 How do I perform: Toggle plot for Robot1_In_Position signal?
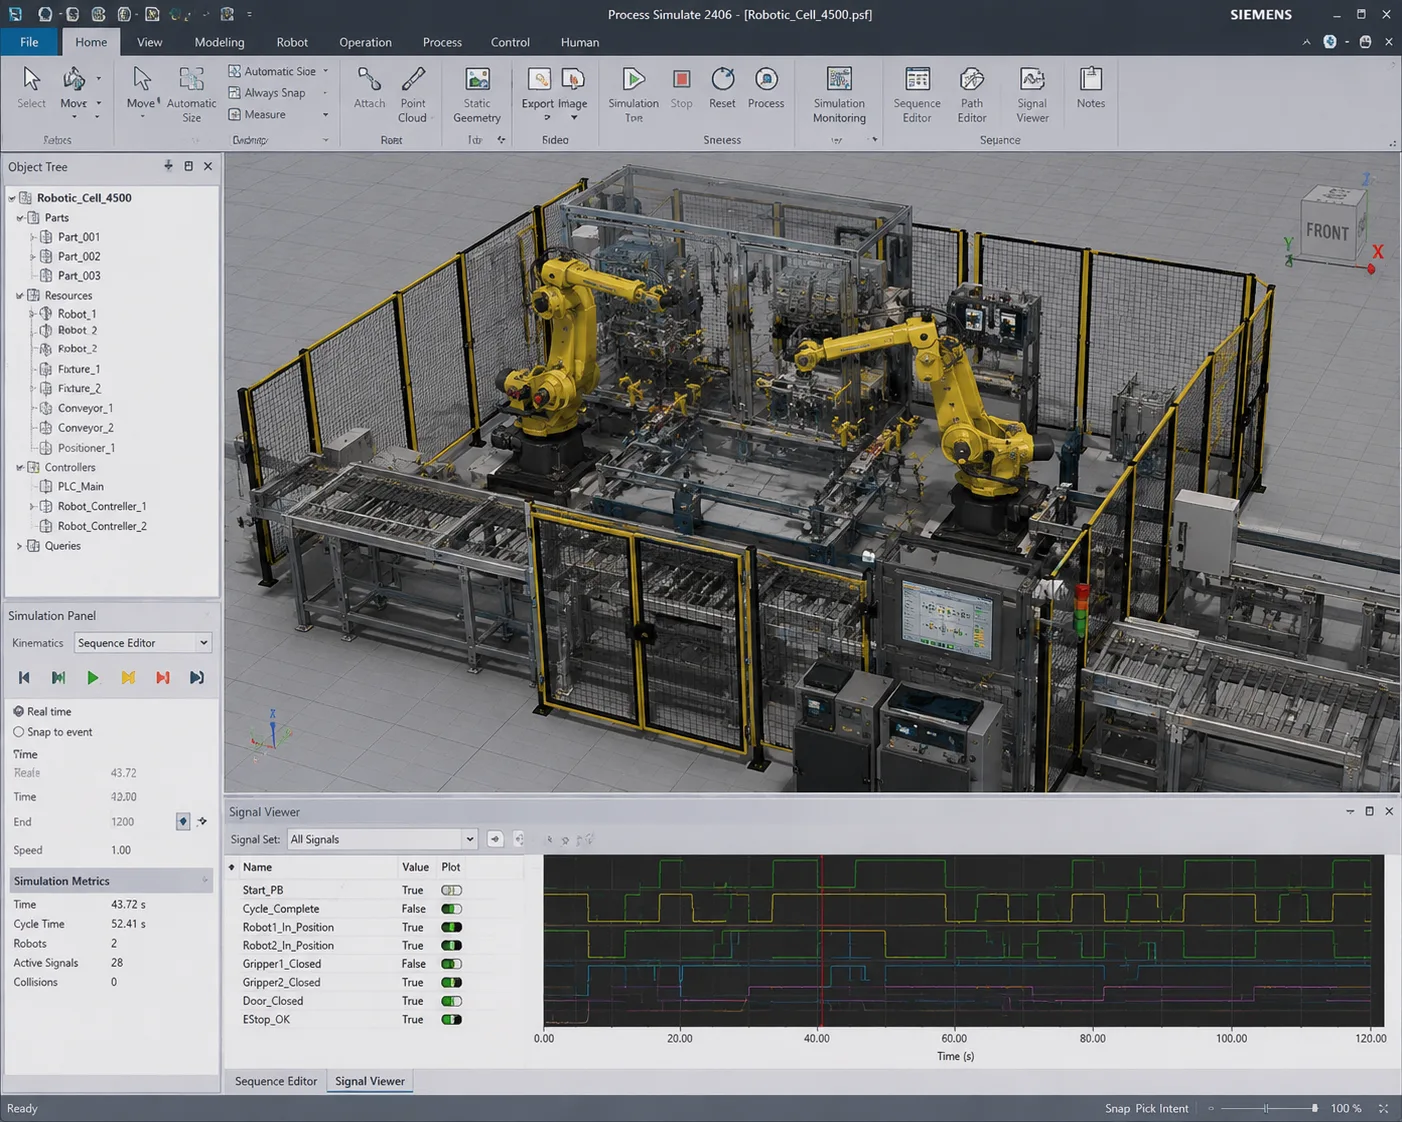click(451, 927)
